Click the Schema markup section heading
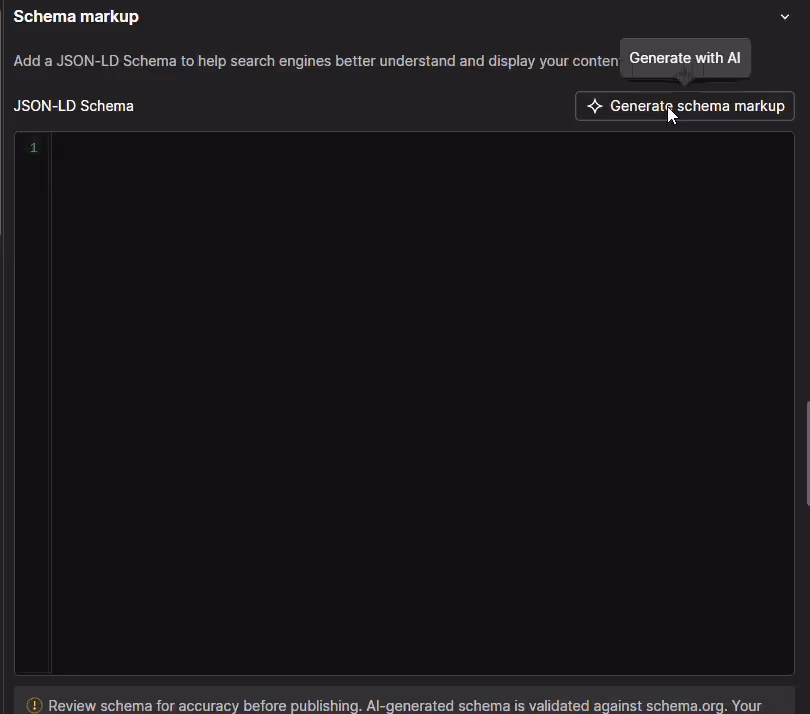 click(76, 17)
